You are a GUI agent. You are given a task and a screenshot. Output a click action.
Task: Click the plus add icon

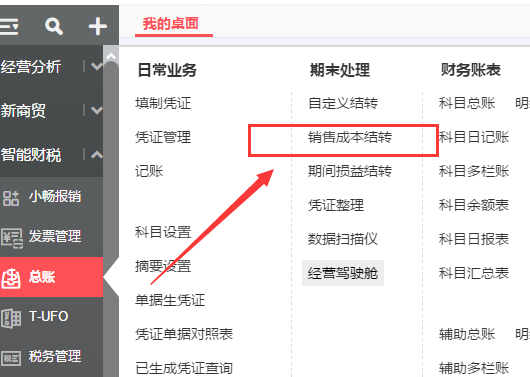point(97,26)
